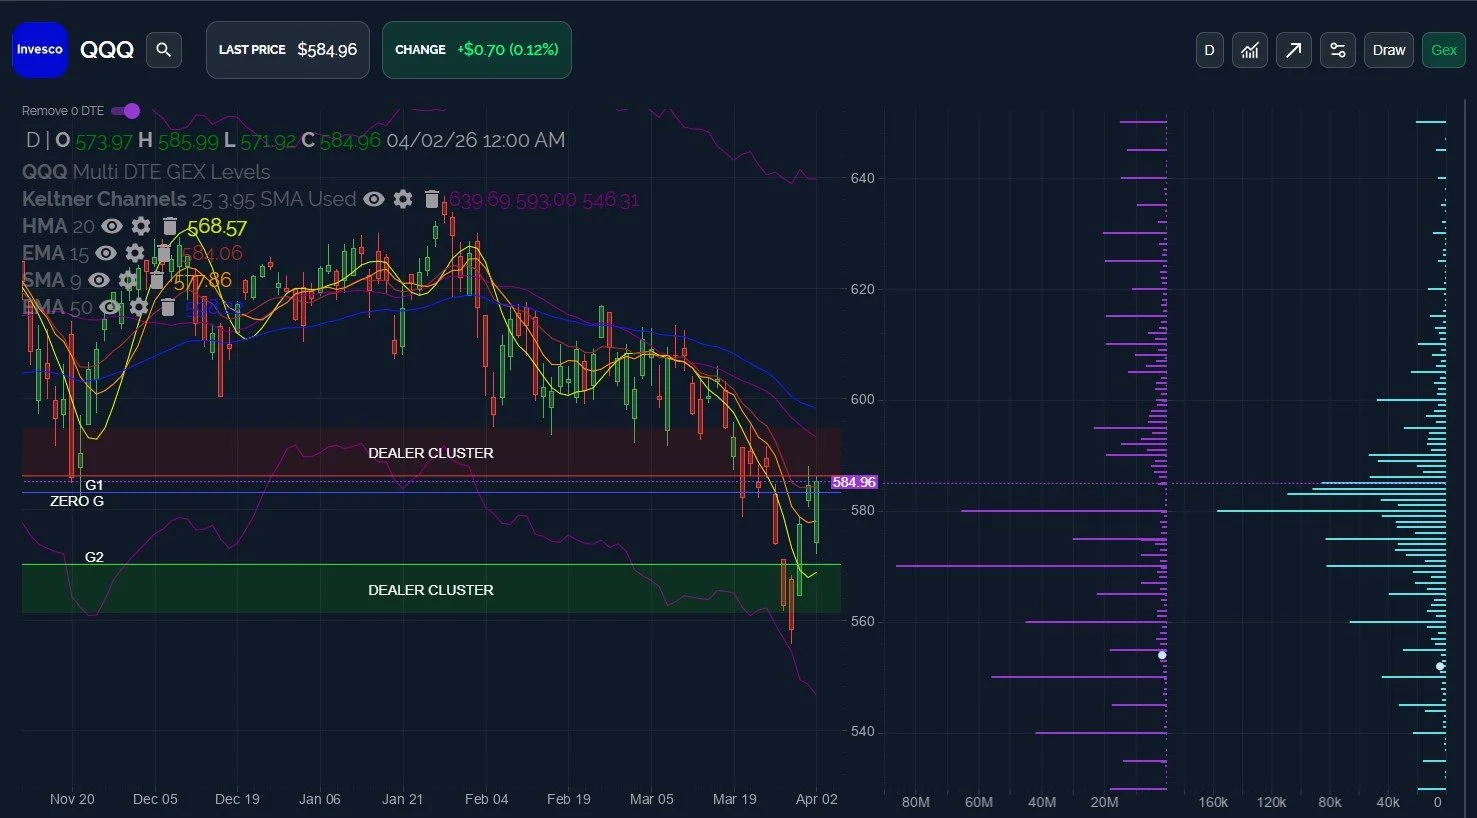1477x818 pixels.
Task: Click the 600 price axis label
Action: pyautogui.click(x=863, y=399)
